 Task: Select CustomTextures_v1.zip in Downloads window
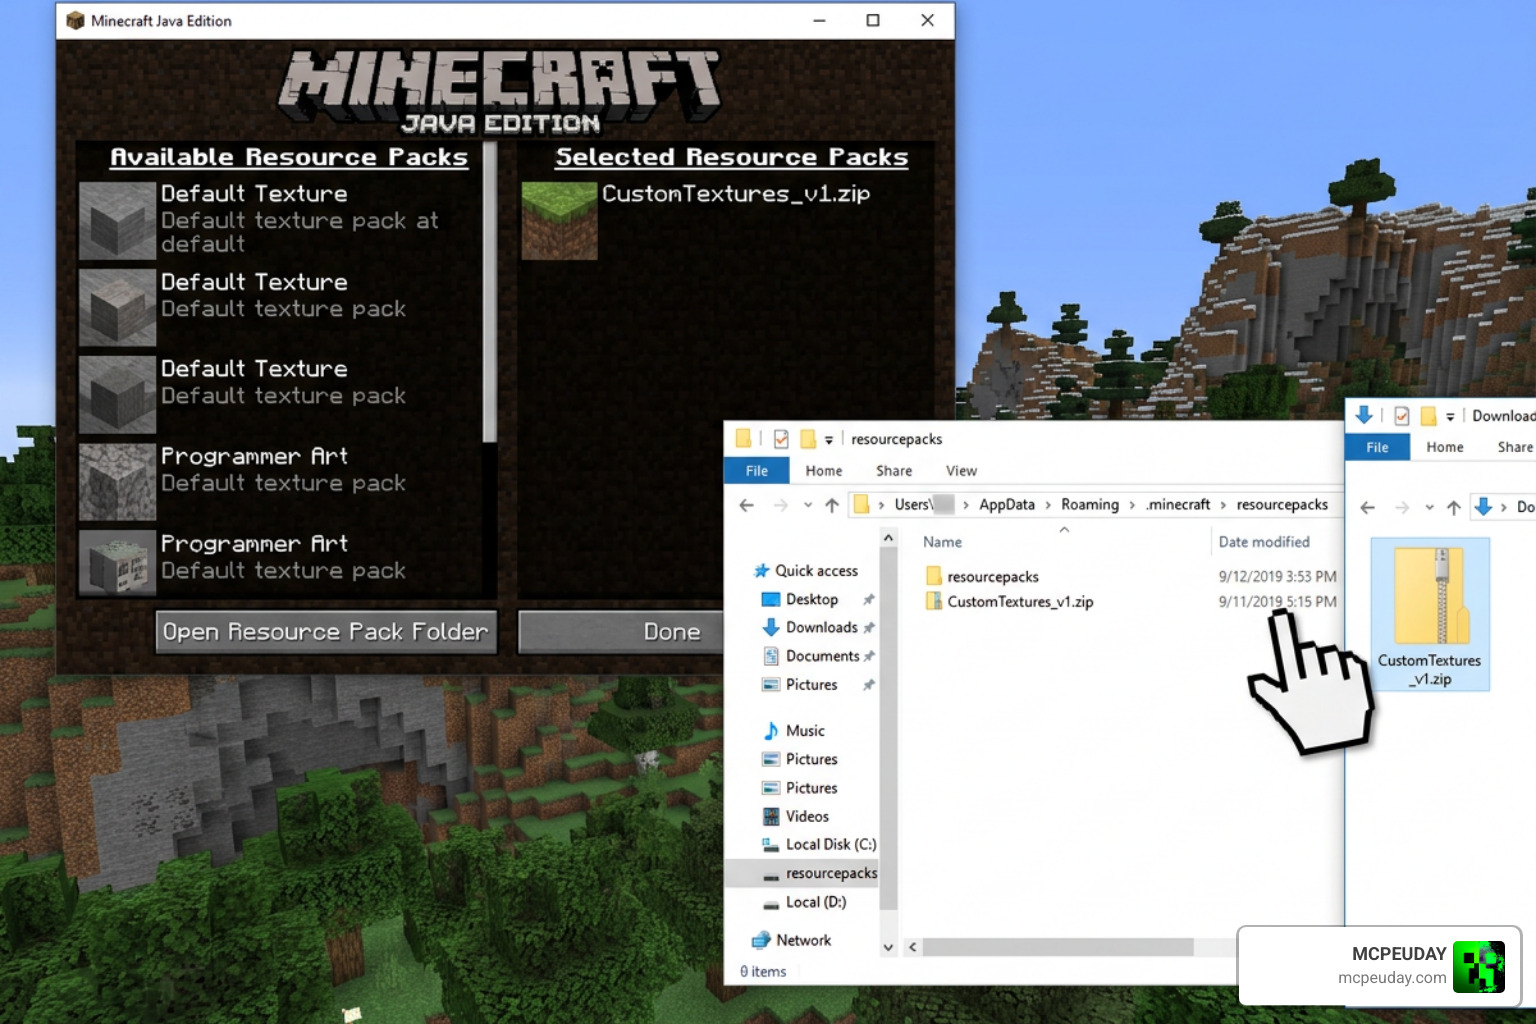coord(1430,614)
